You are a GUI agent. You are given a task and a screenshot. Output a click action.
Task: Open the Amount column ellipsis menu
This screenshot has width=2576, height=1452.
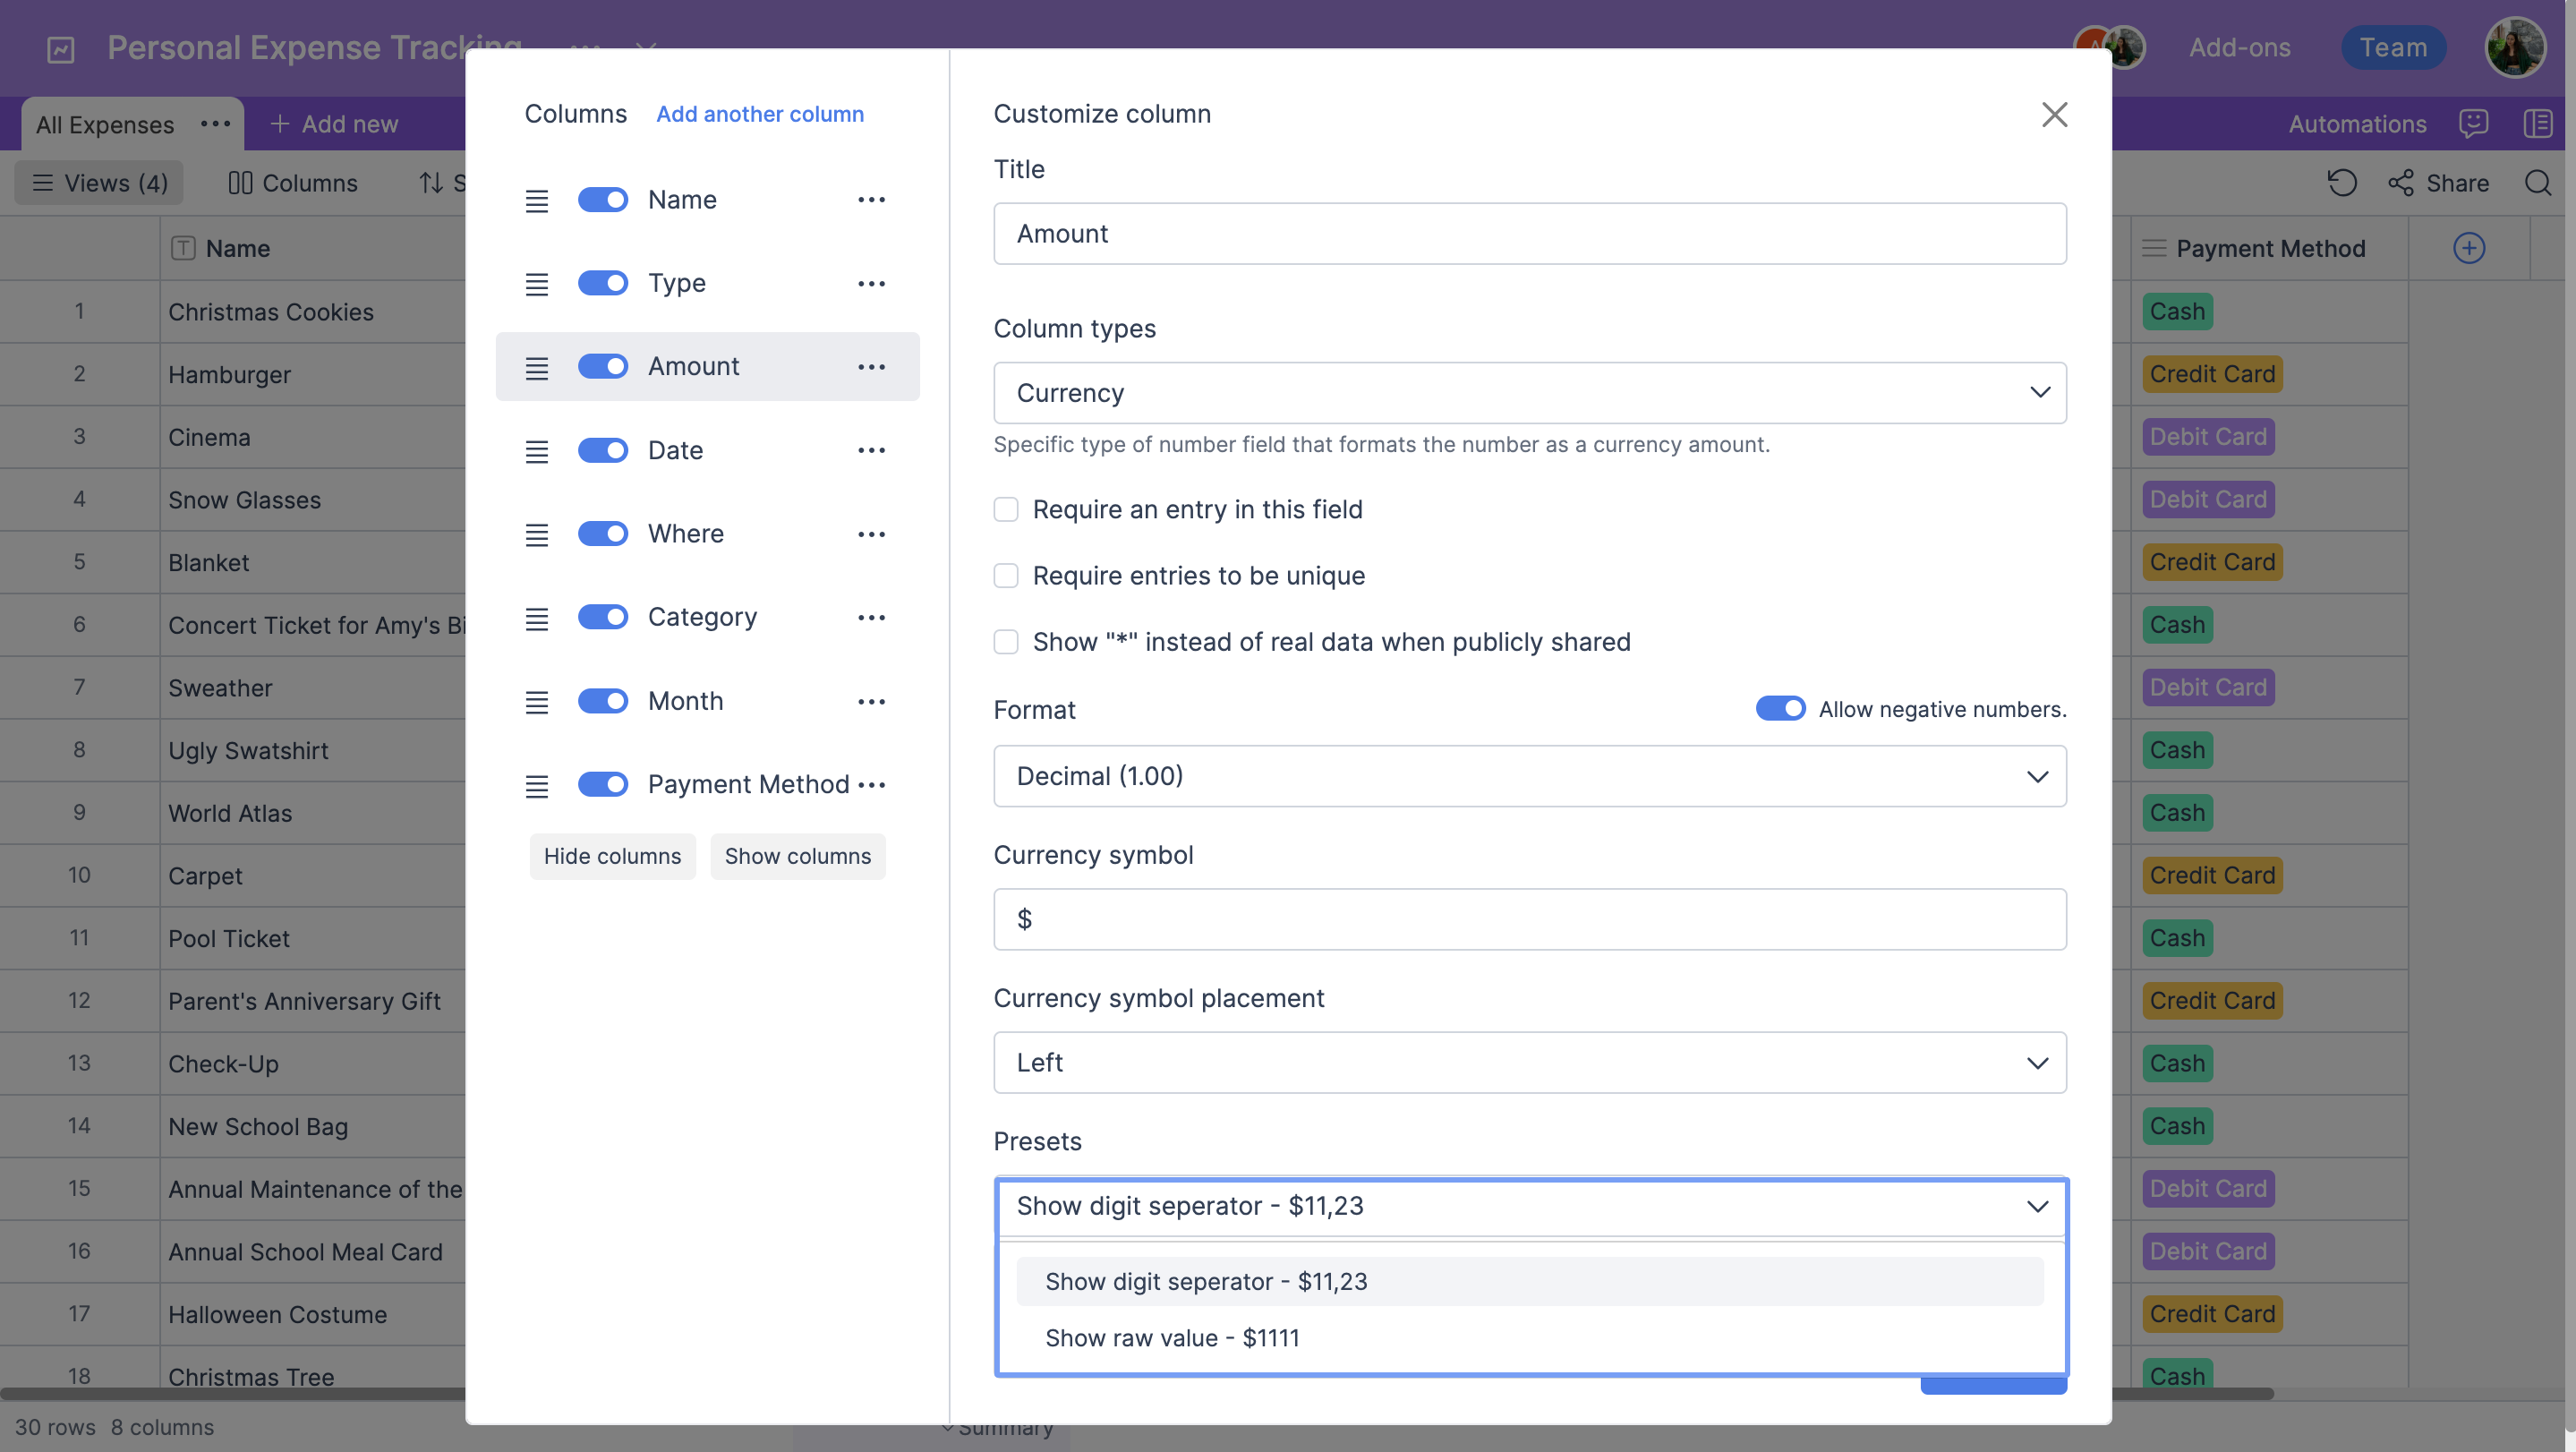(872, 366)
